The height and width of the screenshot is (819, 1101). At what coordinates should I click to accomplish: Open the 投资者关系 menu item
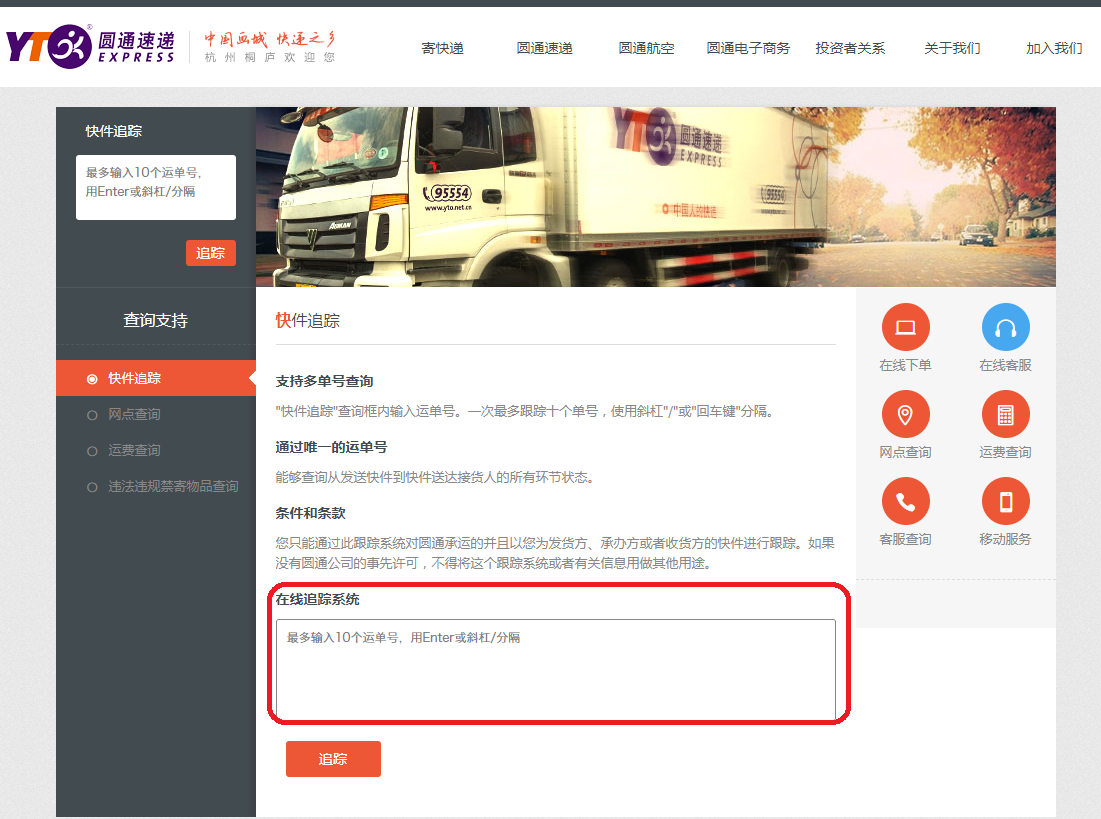(x=850, y=48)
